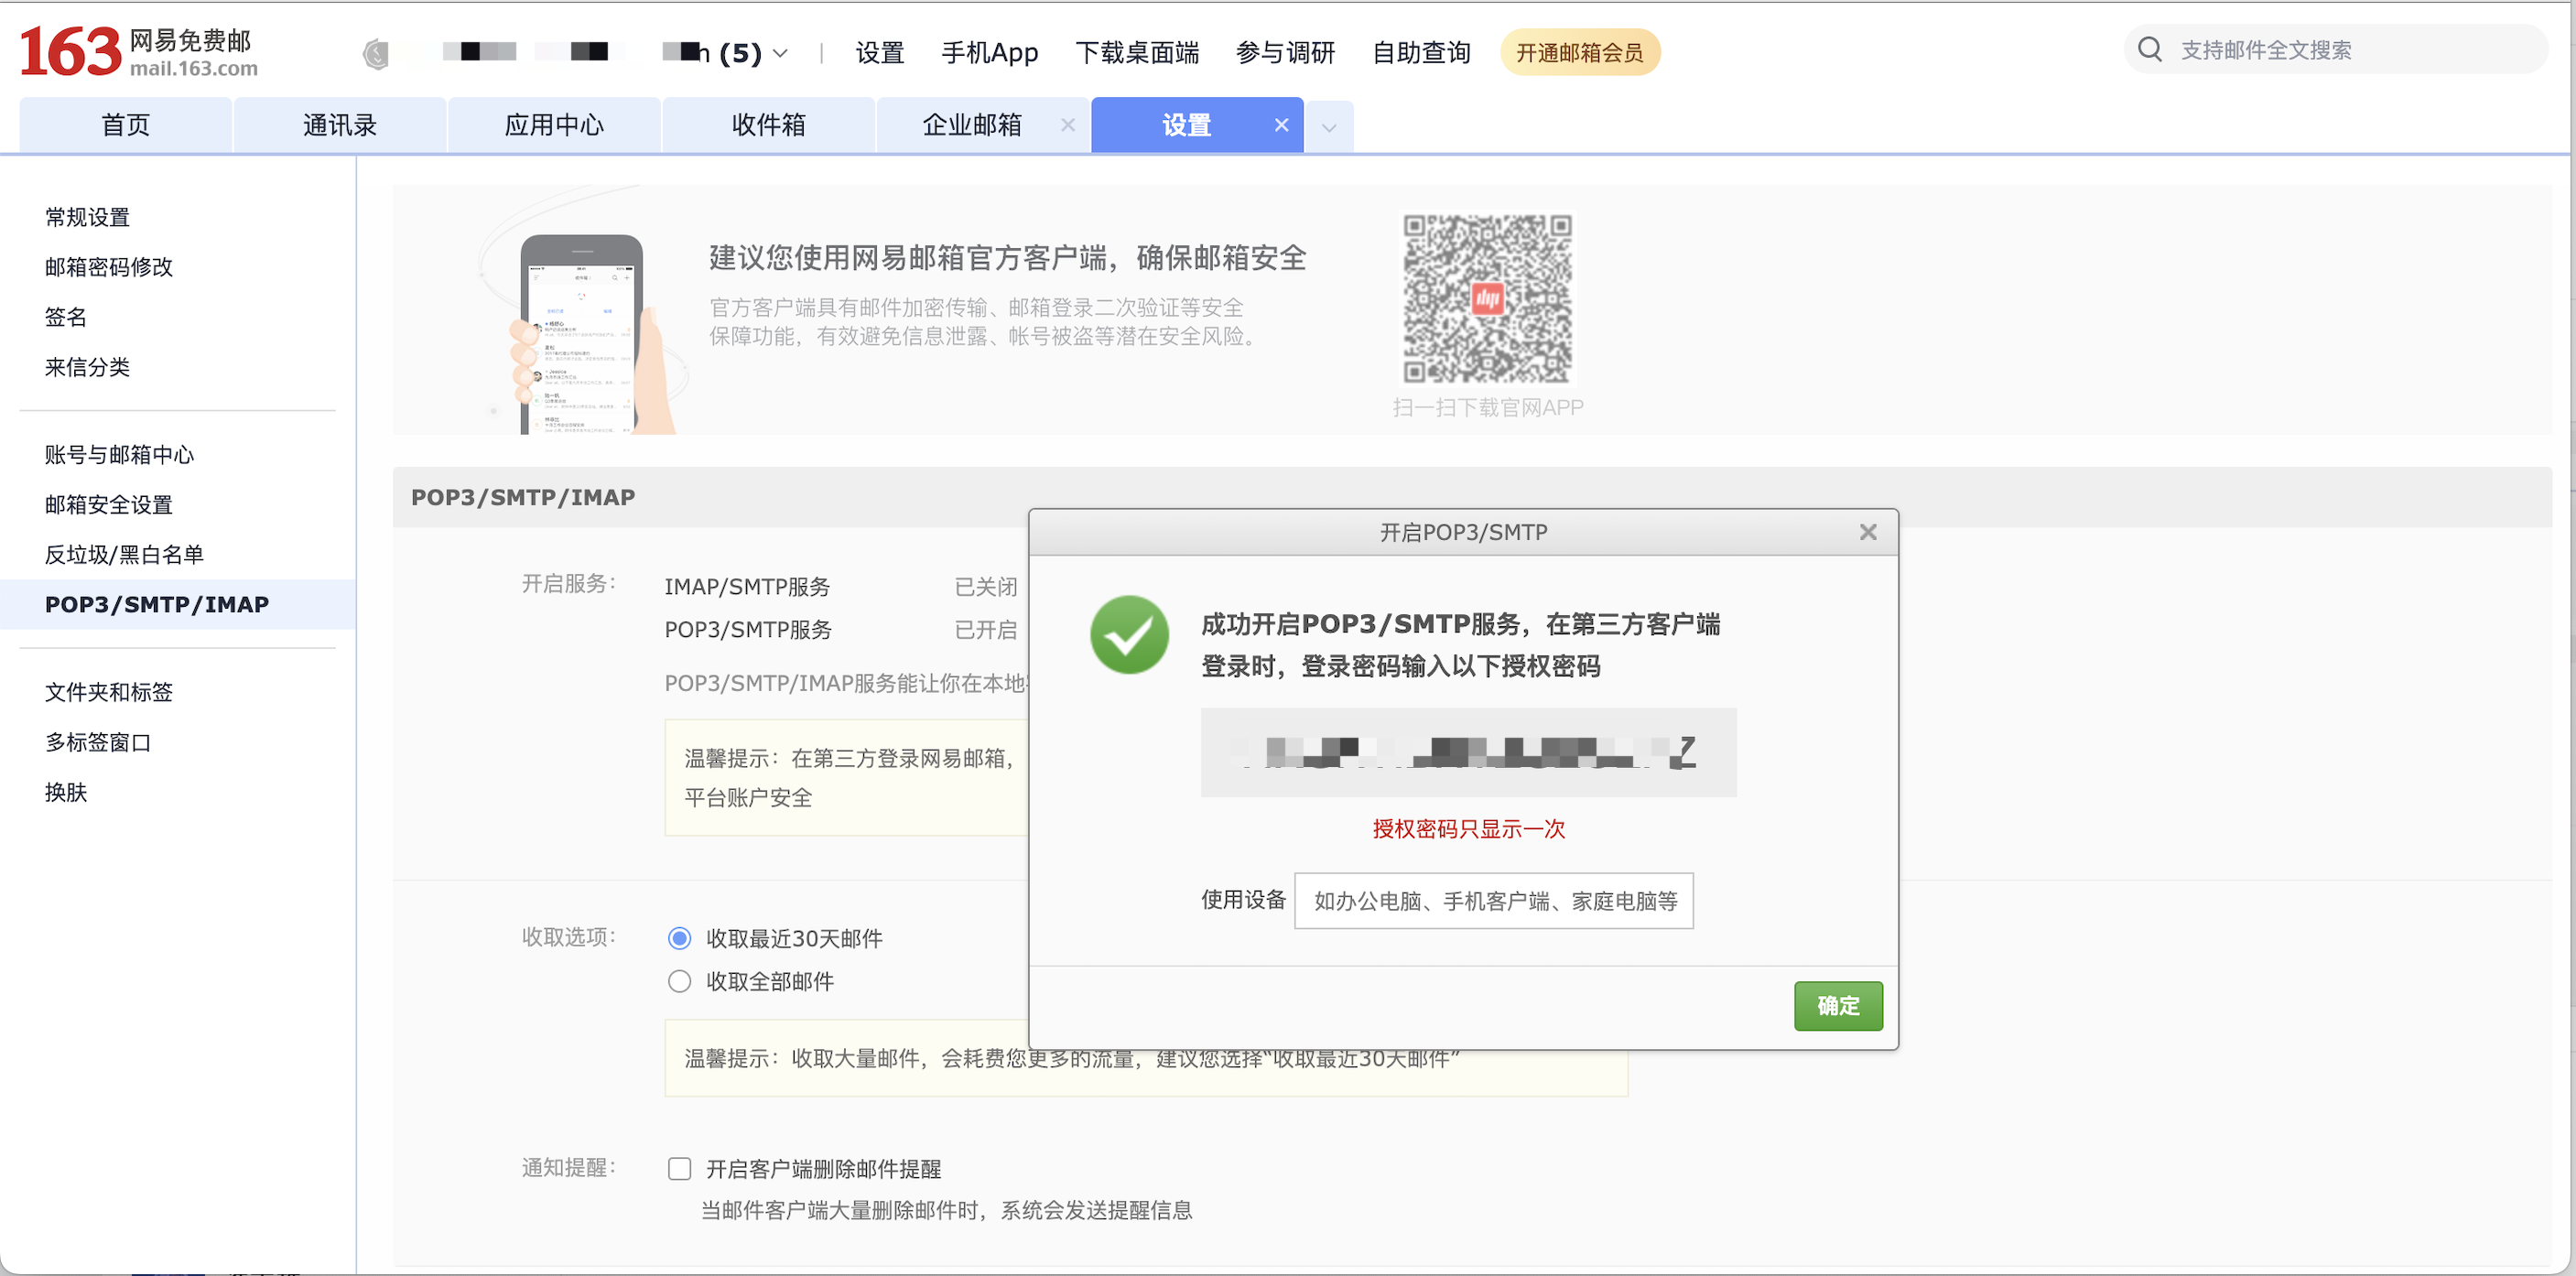This screenshot has width=2576, height=1276.
Task: Open 反垃圾/黑白名单 settings
Action: [x=124, y=555]
